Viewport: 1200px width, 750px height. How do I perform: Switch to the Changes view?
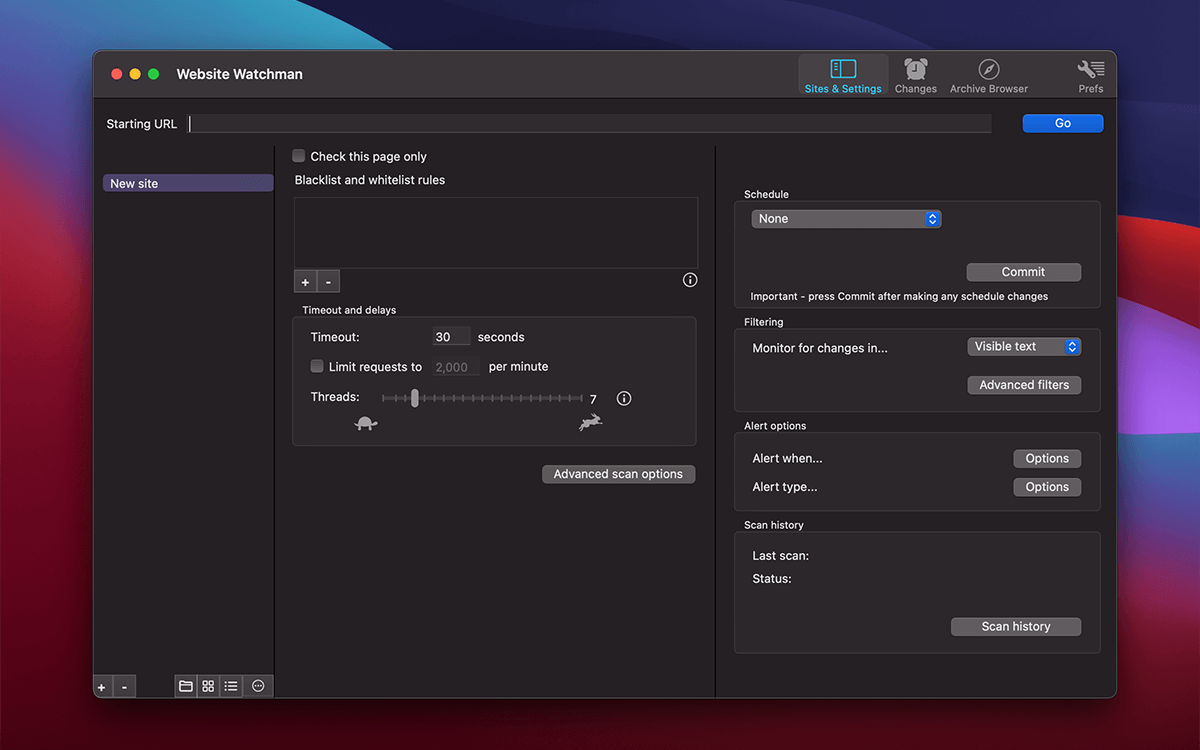tap(915, 75)
